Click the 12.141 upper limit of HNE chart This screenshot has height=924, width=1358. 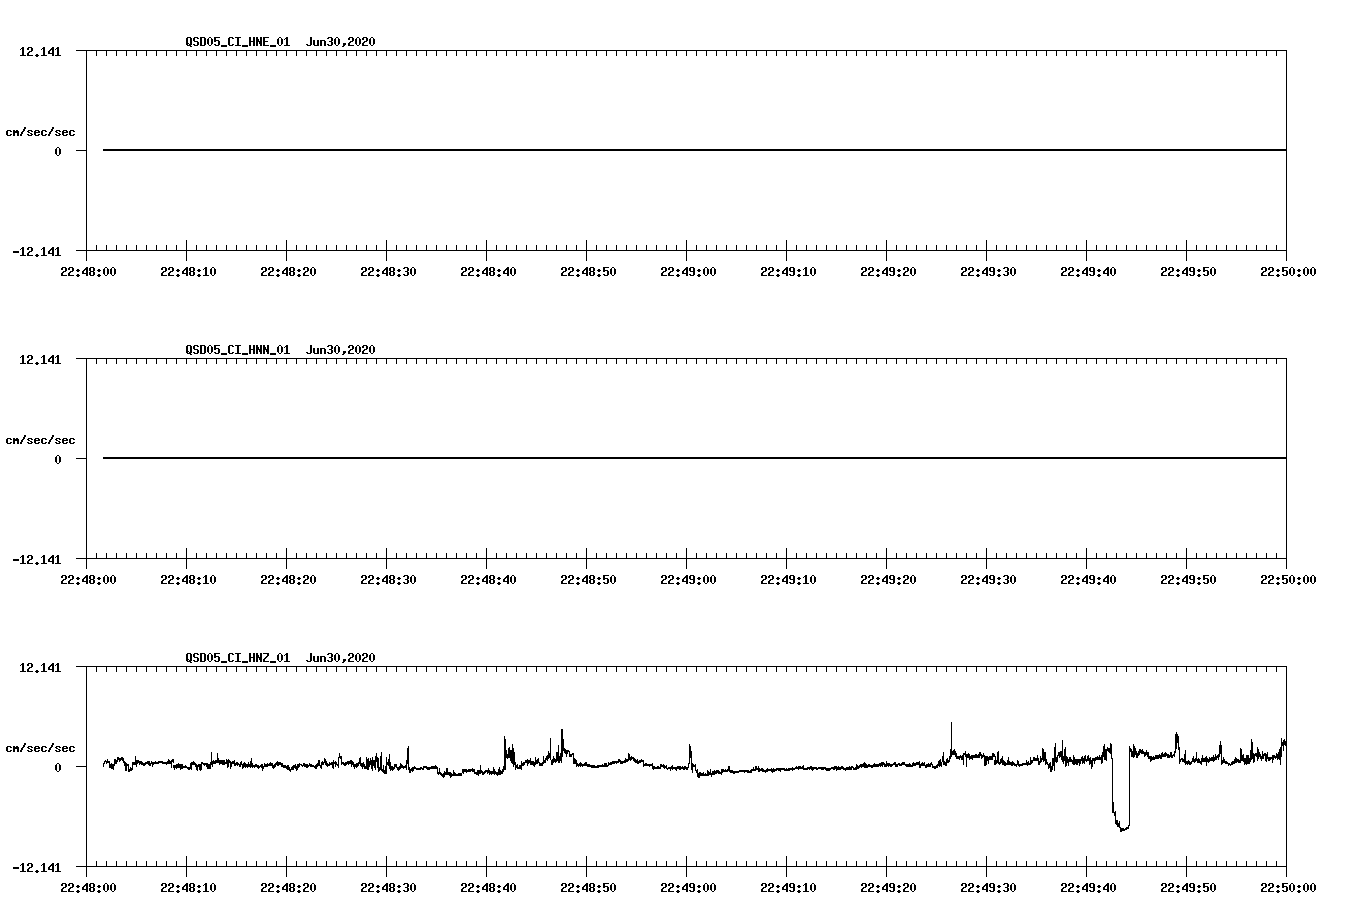tap(40, 51)
